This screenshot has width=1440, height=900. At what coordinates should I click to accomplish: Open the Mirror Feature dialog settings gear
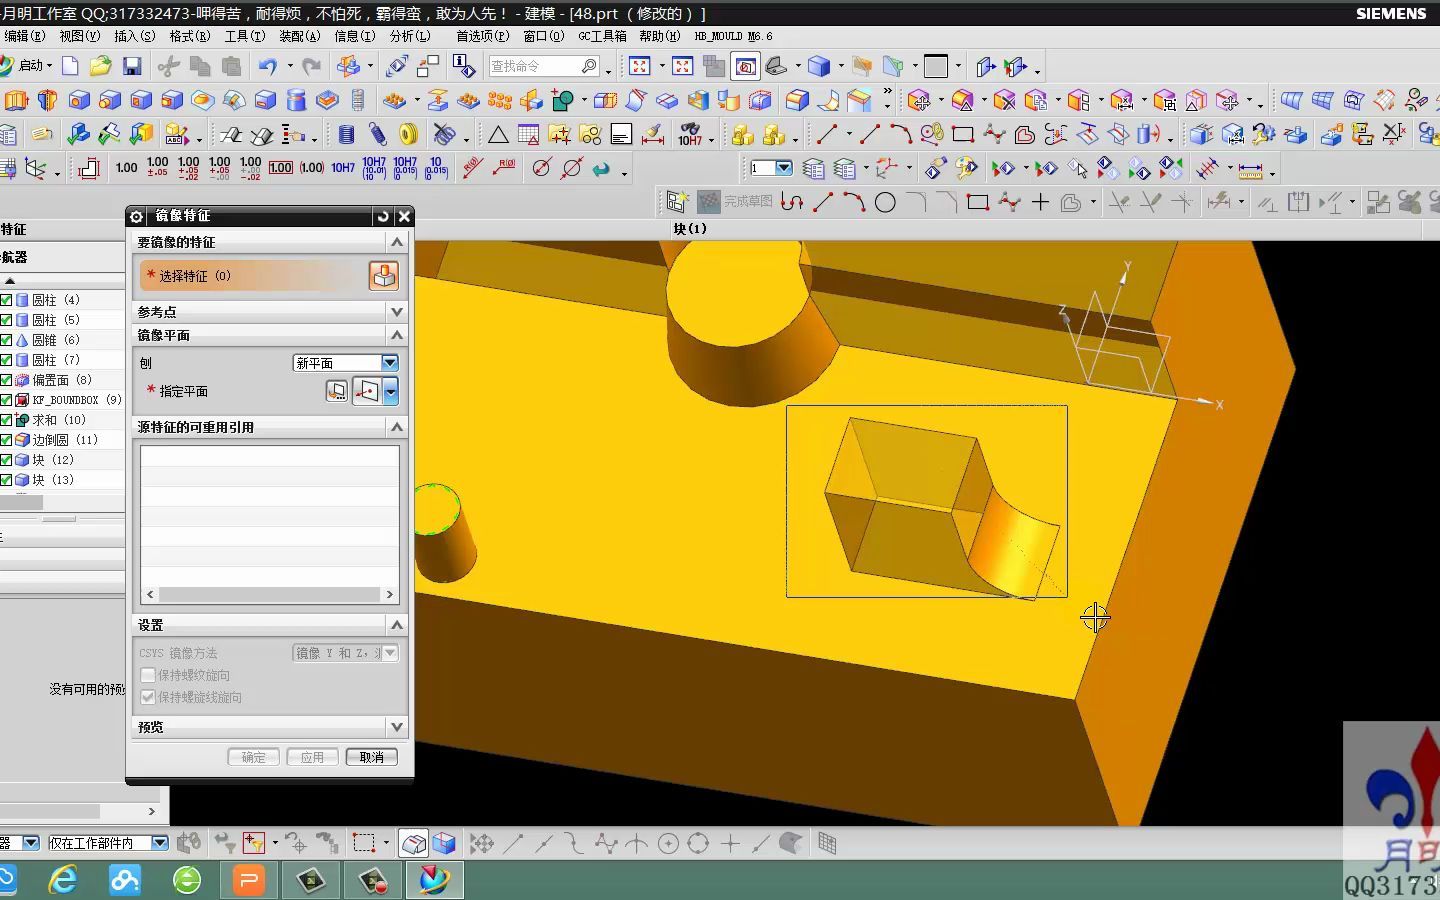[x=137, y=216]
